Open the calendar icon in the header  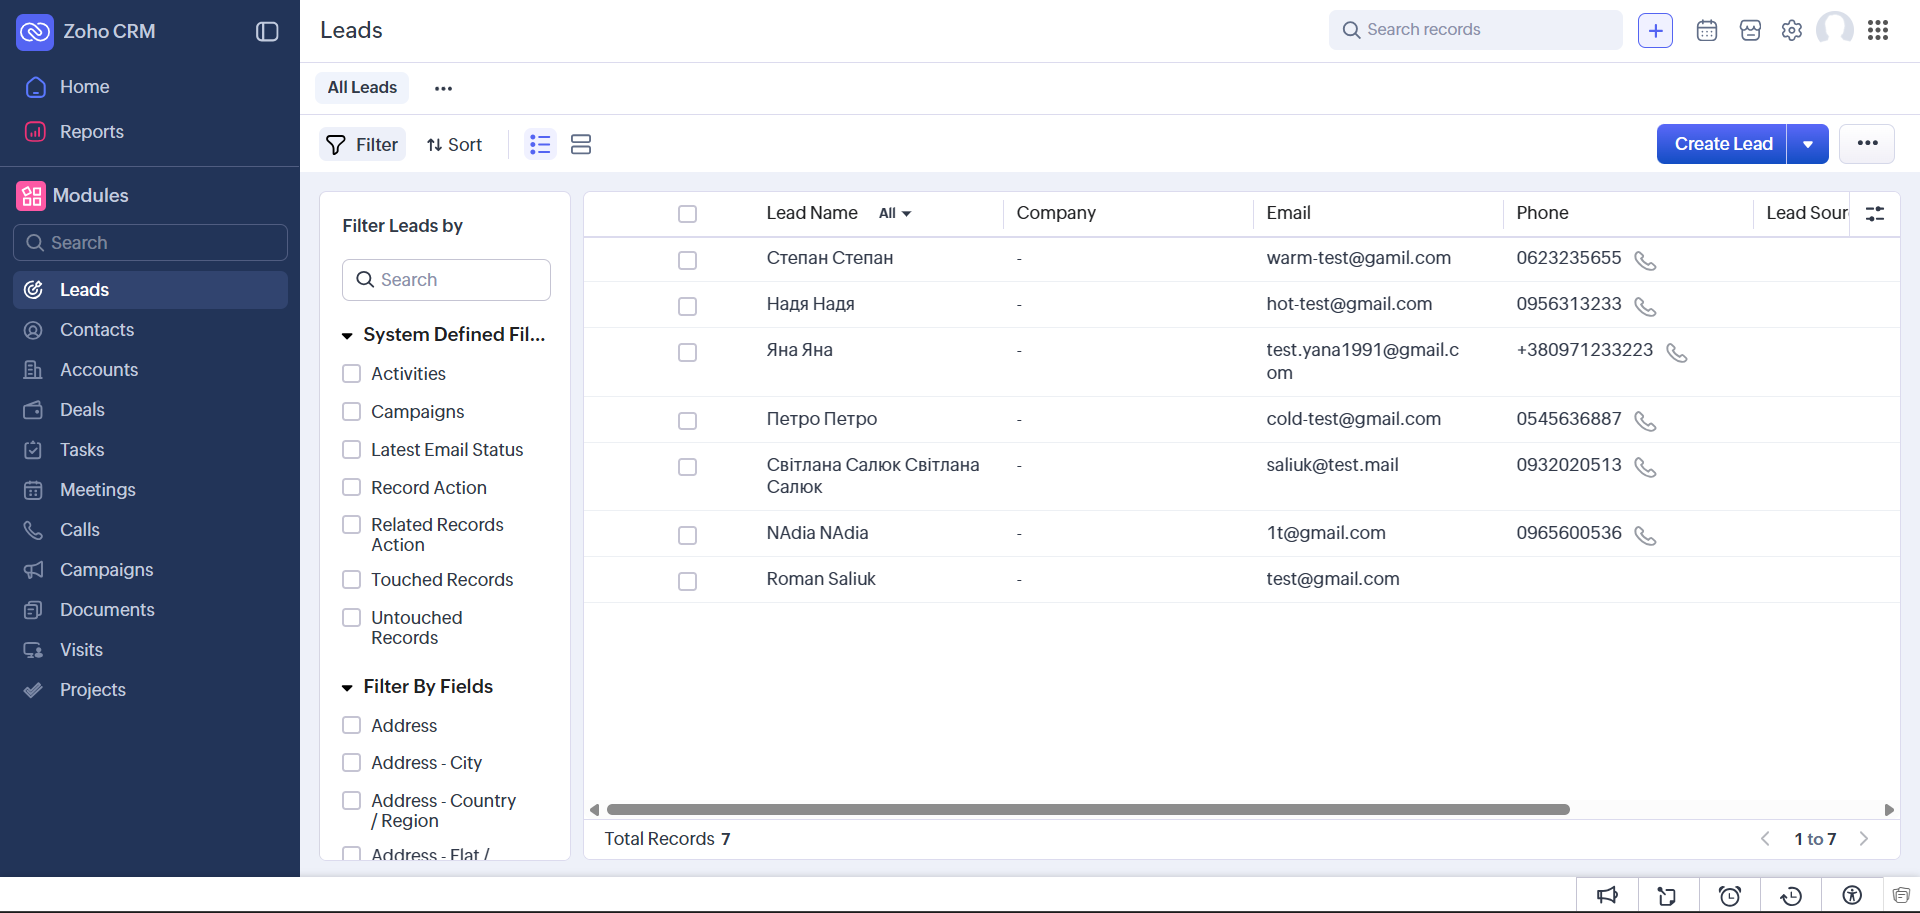coord(1707,30)
